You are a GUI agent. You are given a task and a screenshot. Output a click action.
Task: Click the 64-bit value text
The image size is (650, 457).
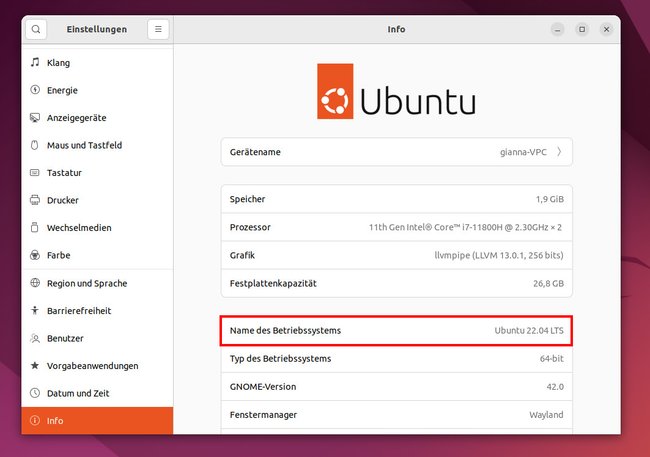[551, 359]
